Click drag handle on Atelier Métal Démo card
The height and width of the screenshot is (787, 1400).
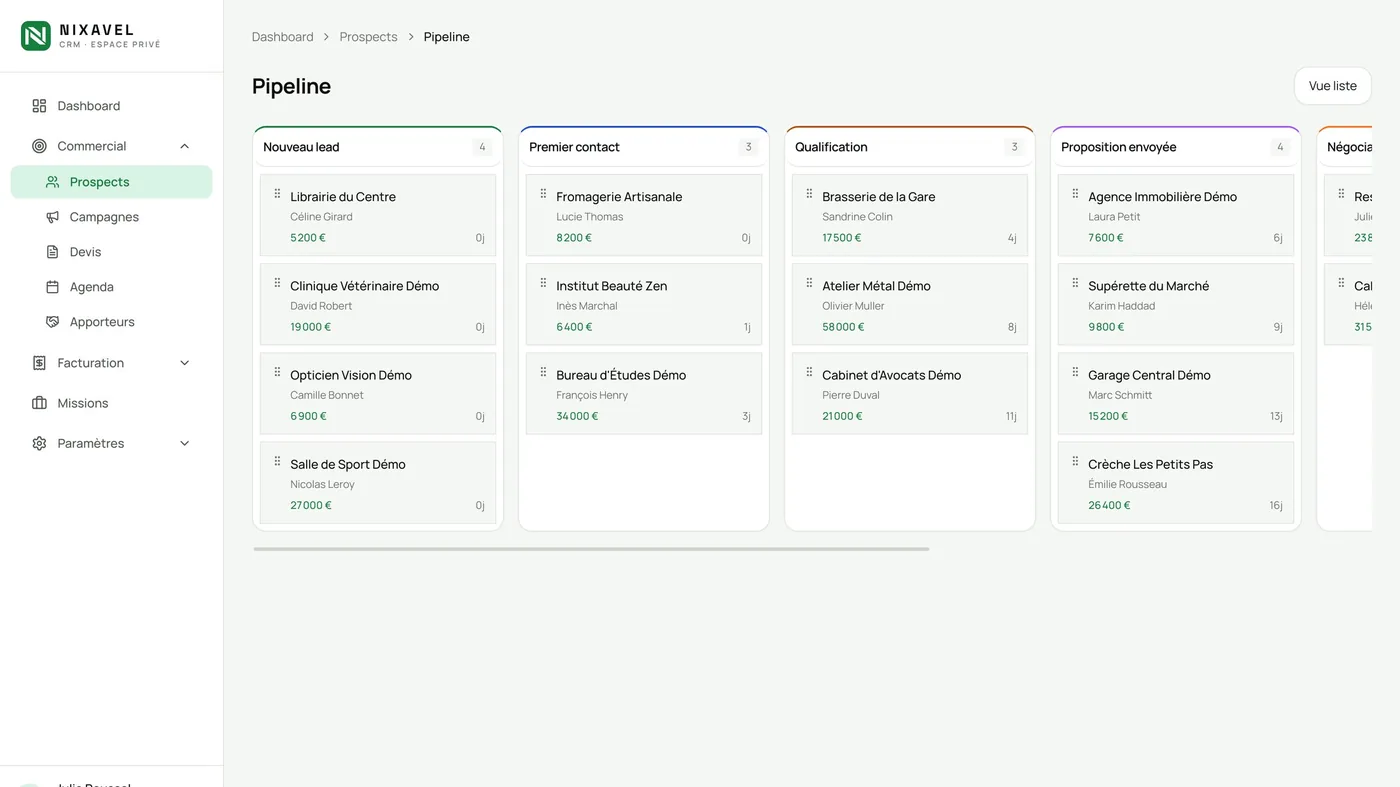coord(809,283)
